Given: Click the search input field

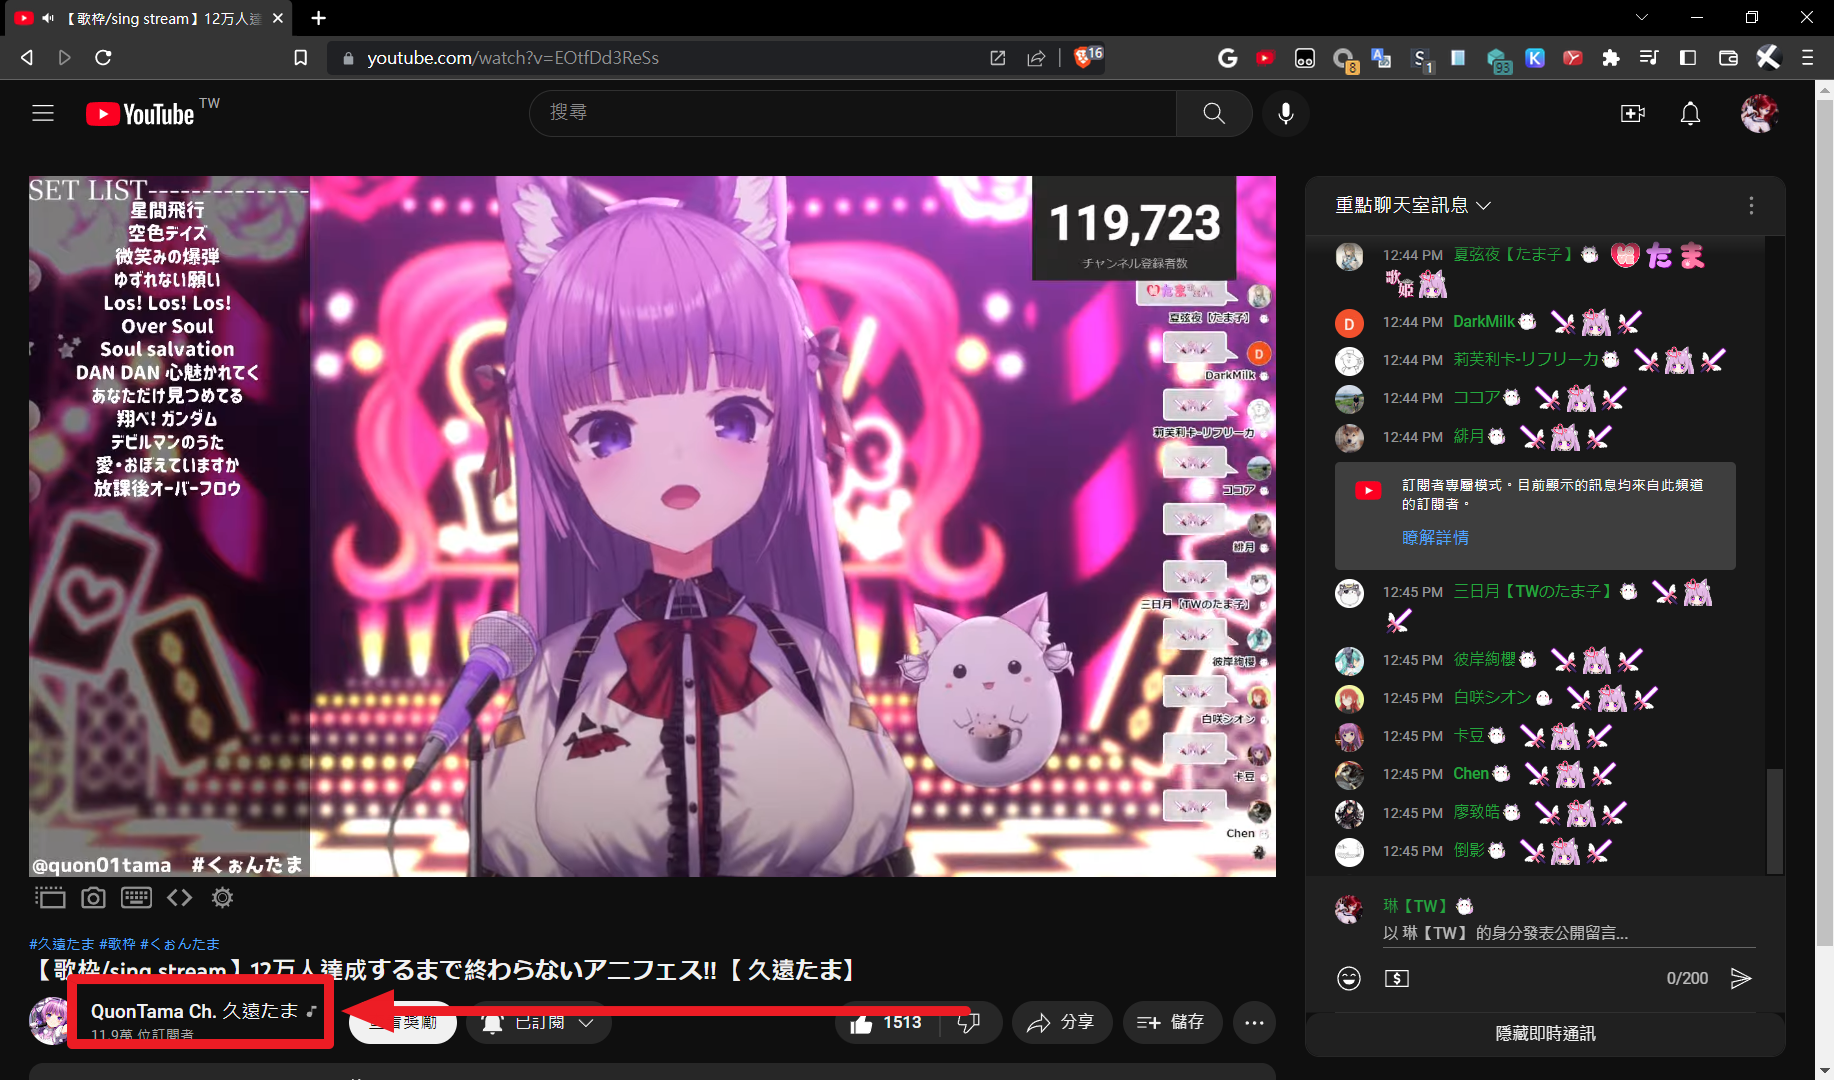Looking at the screenshot, I should pyautogui.click(x=850, y=113).
